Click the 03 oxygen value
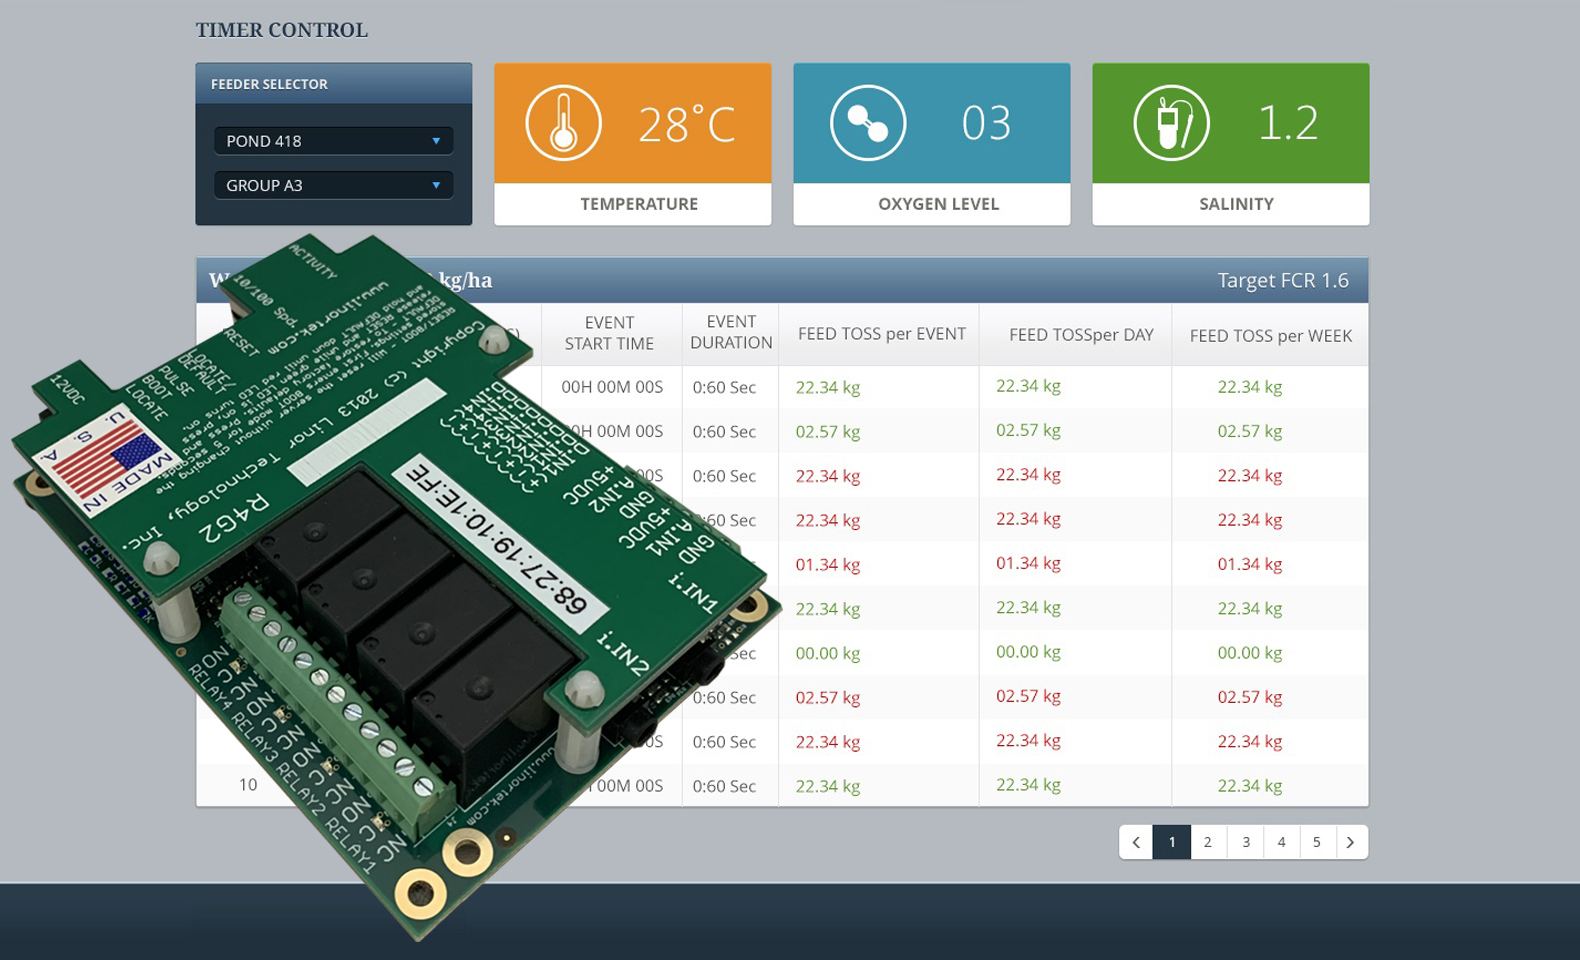 click(x=986, y=123)
